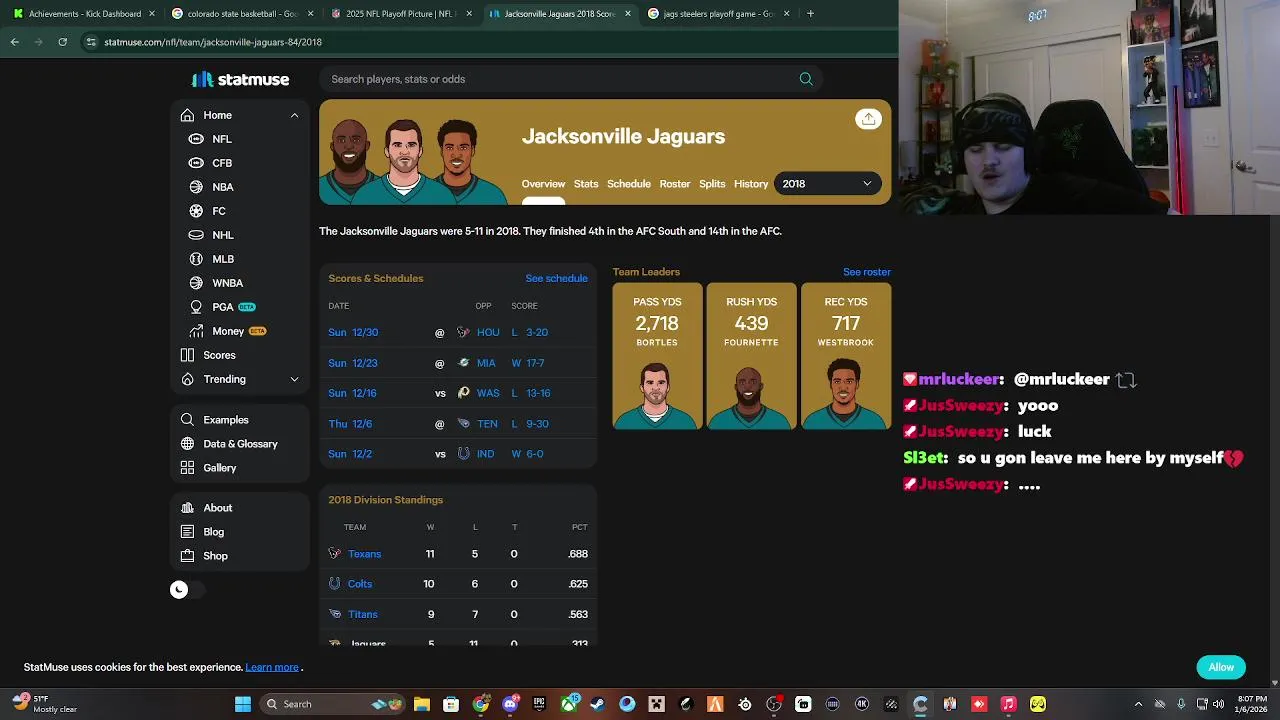Open File Explorer from taskbar
1280x720 pixels.
point(421,704)
